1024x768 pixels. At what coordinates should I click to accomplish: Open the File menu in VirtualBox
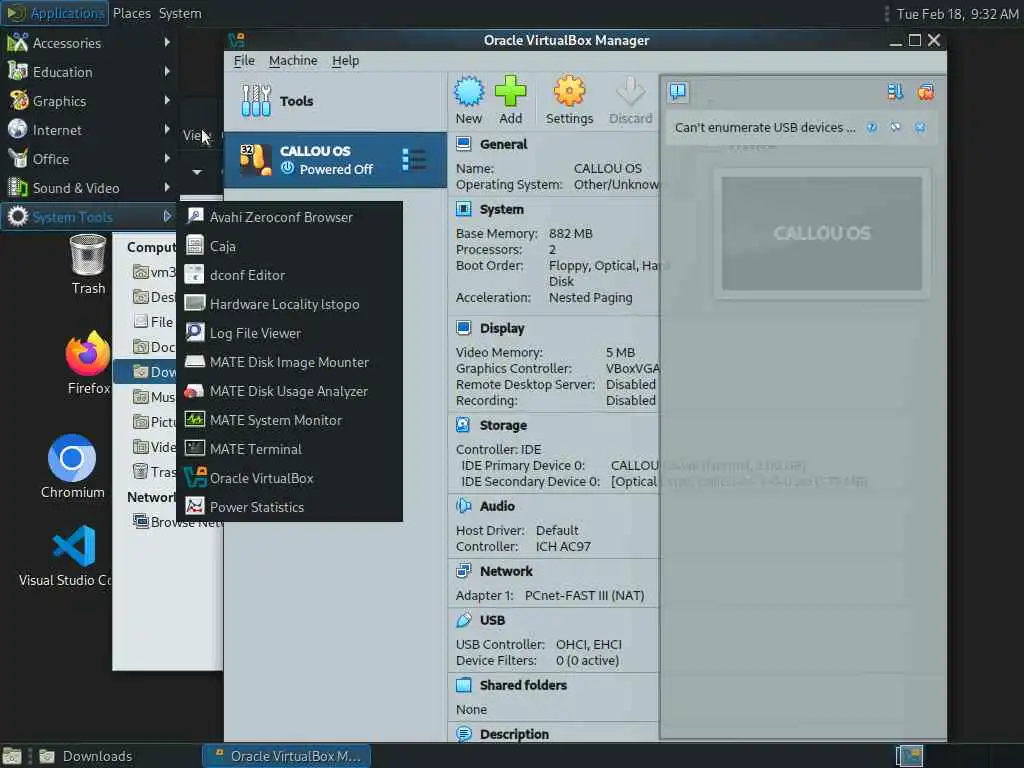pyautogui.click(x=244, y=61)
